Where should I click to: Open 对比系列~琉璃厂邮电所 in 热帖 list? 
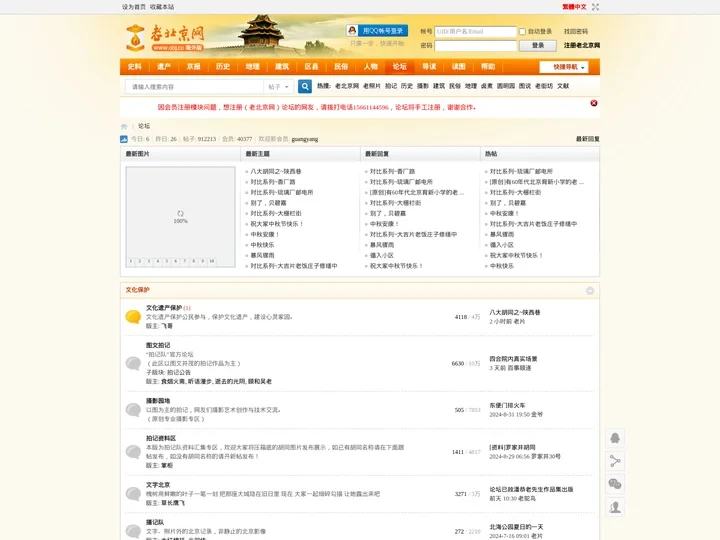tap(521, 171)
